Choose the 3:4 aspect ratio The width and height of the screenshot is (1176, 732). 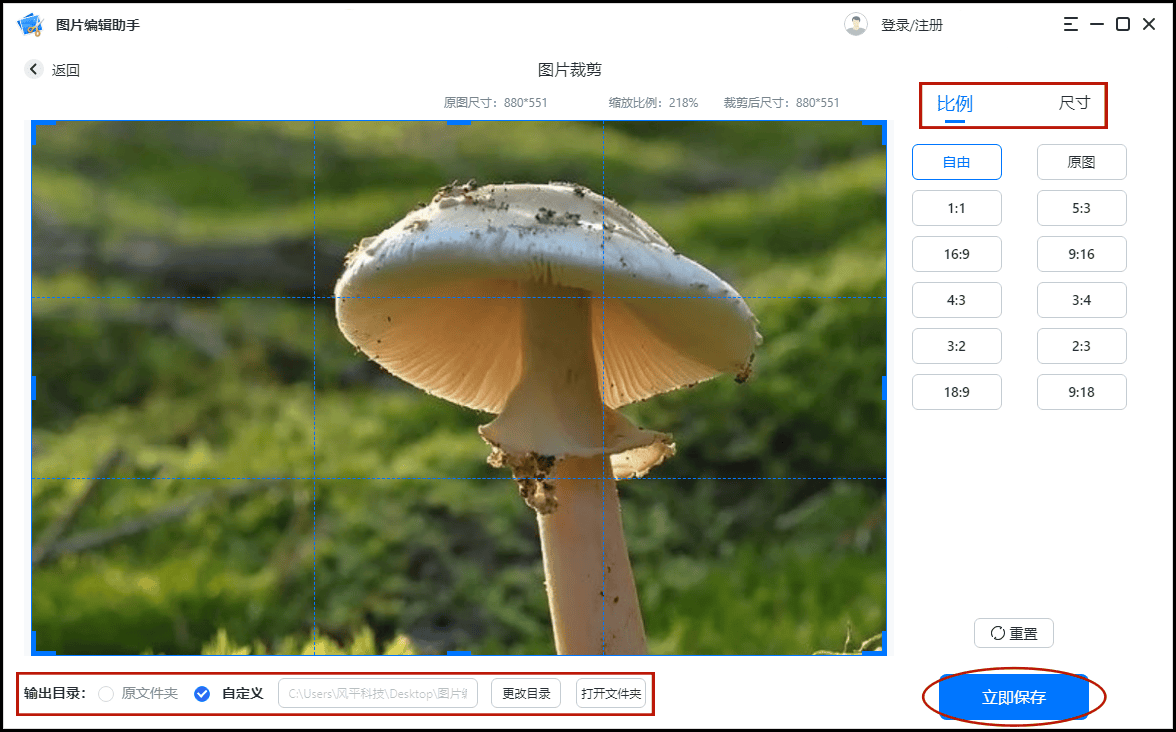click(1081, 300)
